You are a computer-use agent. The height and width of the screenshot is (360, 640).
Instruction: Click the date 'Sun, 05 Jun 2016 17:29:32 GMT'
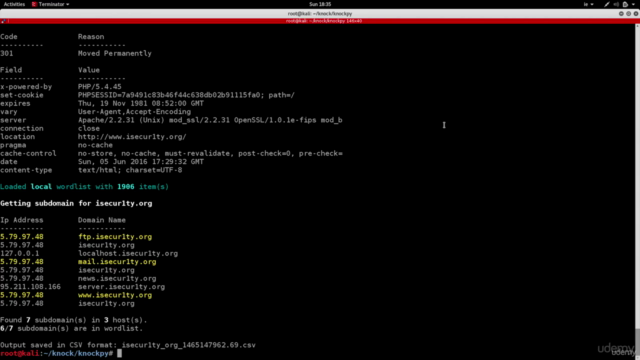click(141, 162)
